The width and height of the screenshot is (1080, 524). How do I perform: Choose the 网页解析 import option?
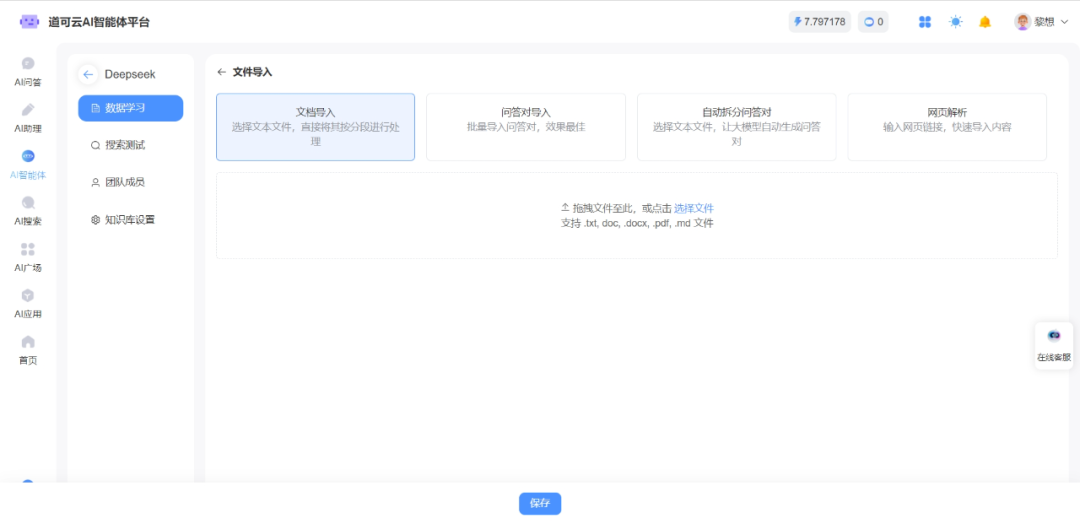(946, 127)
